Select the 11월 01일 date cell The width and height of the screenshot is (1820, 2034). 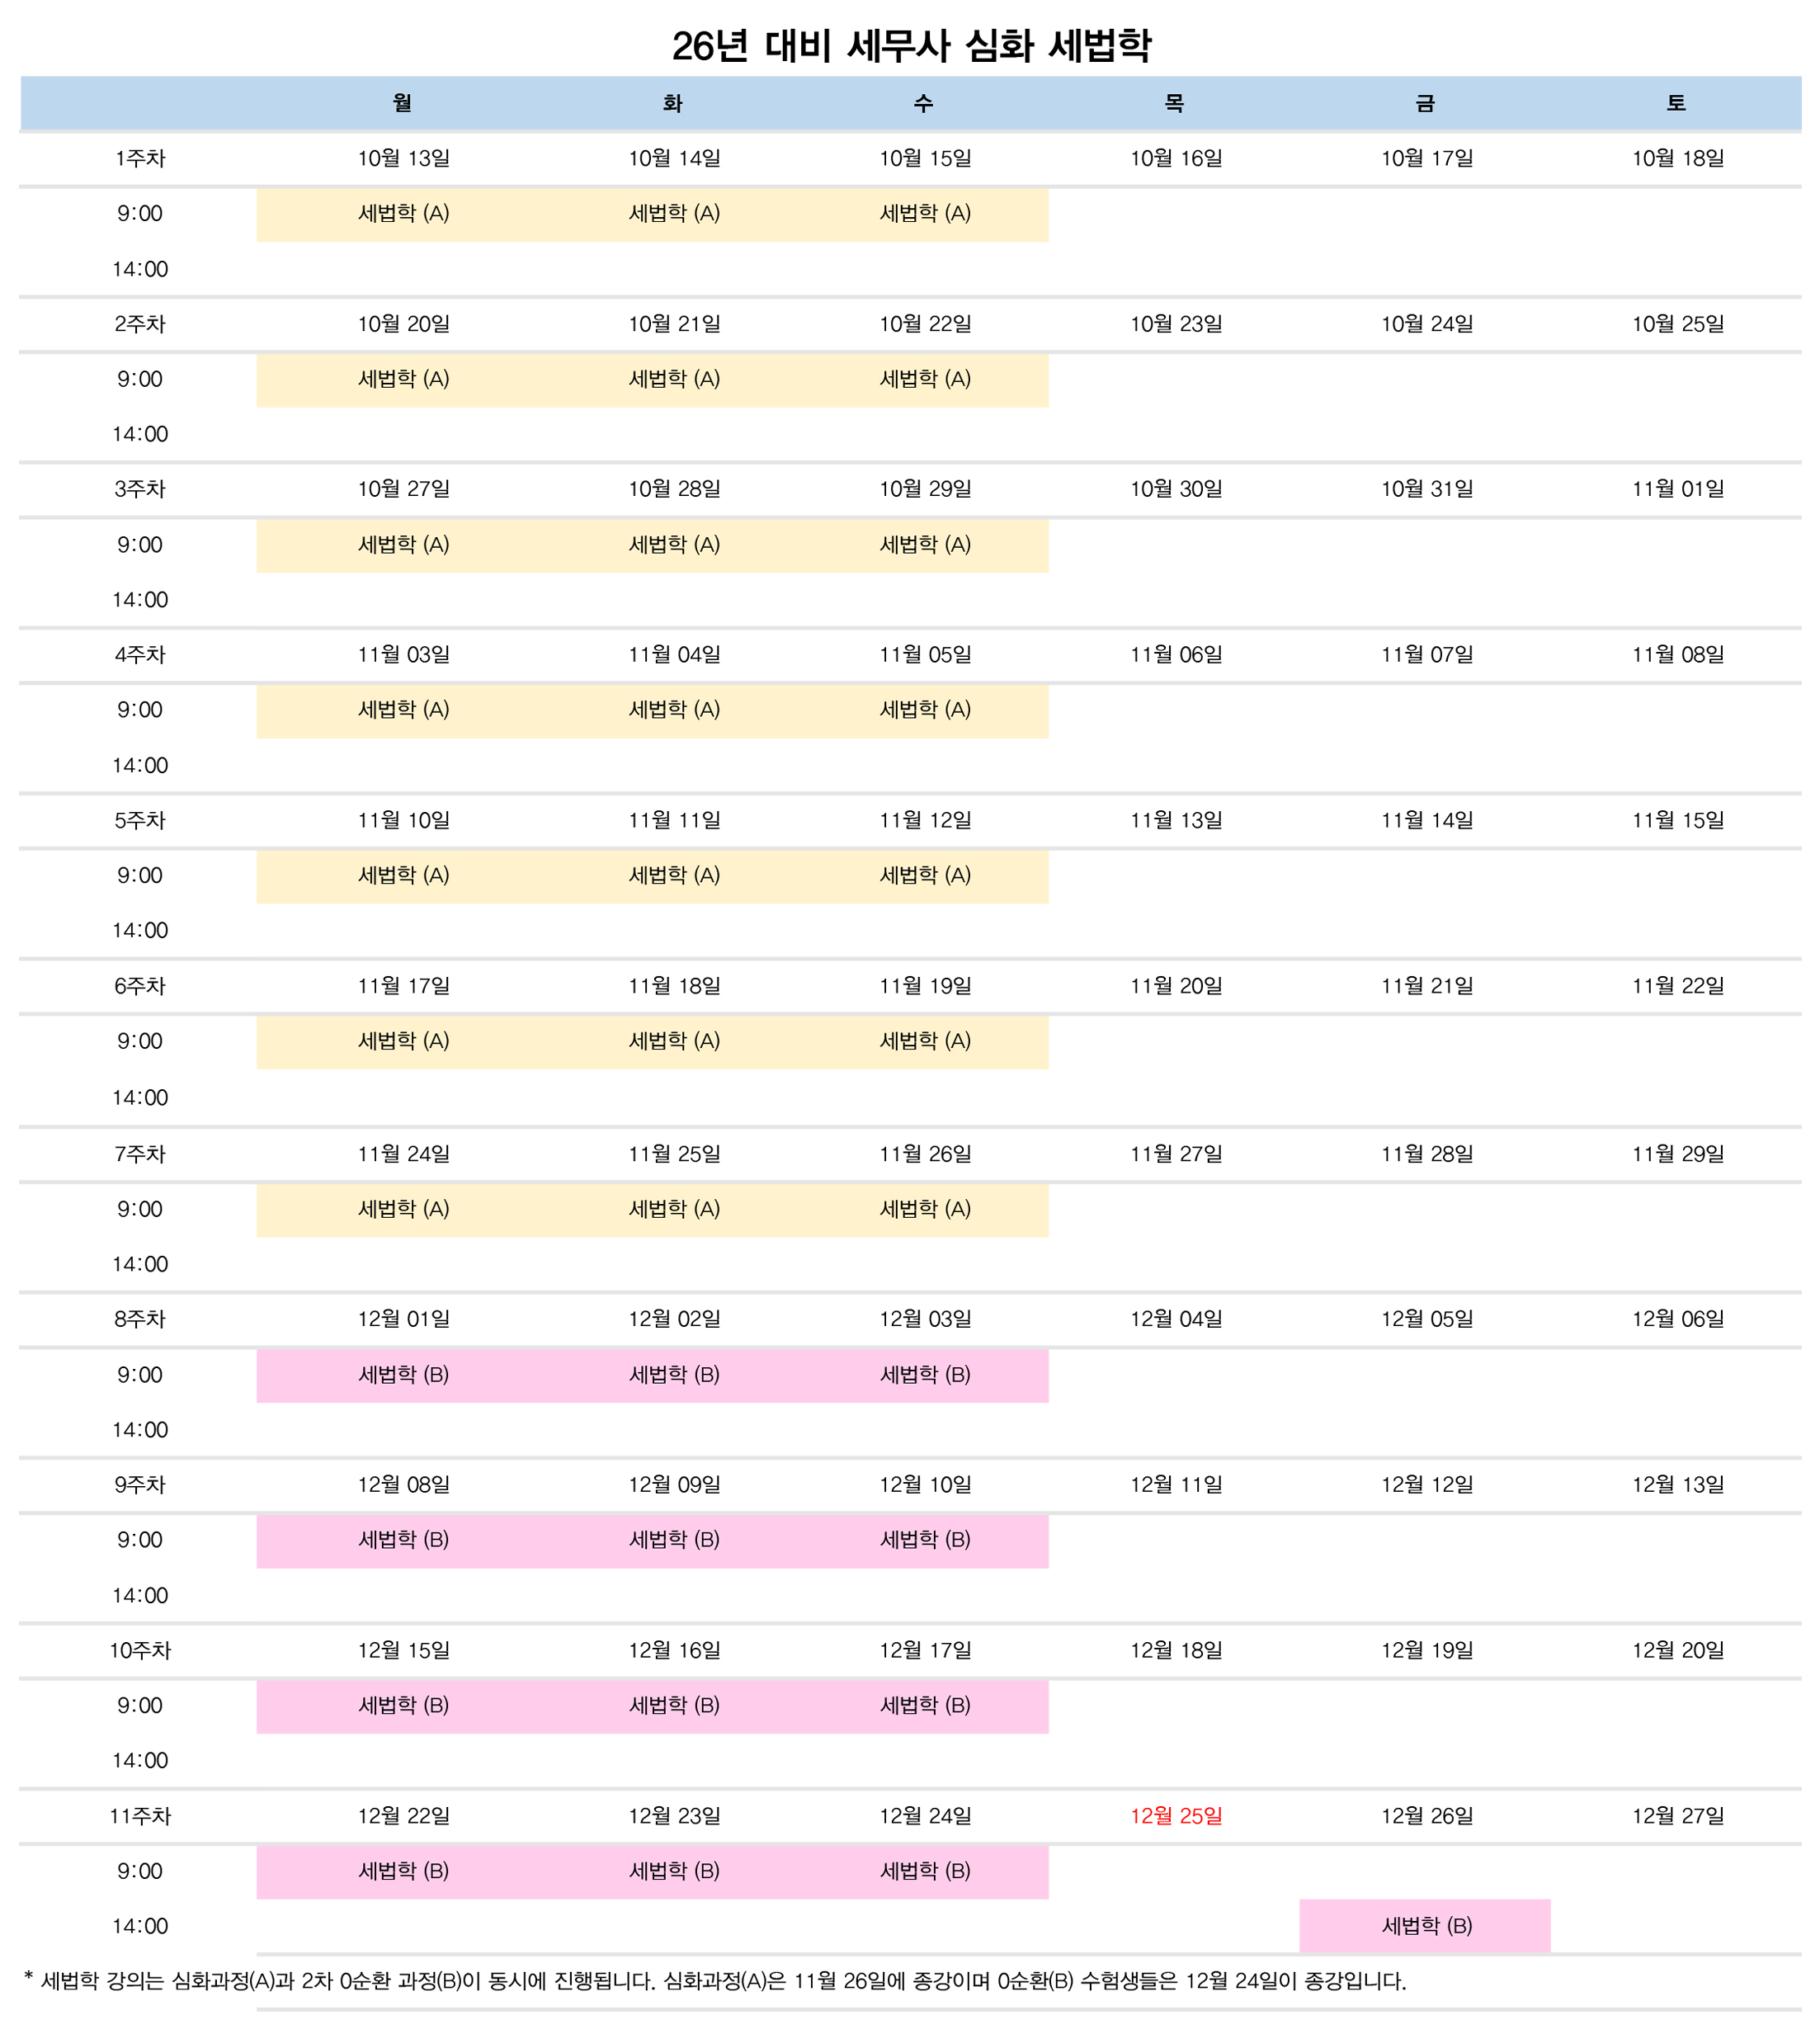point(1677,489)
